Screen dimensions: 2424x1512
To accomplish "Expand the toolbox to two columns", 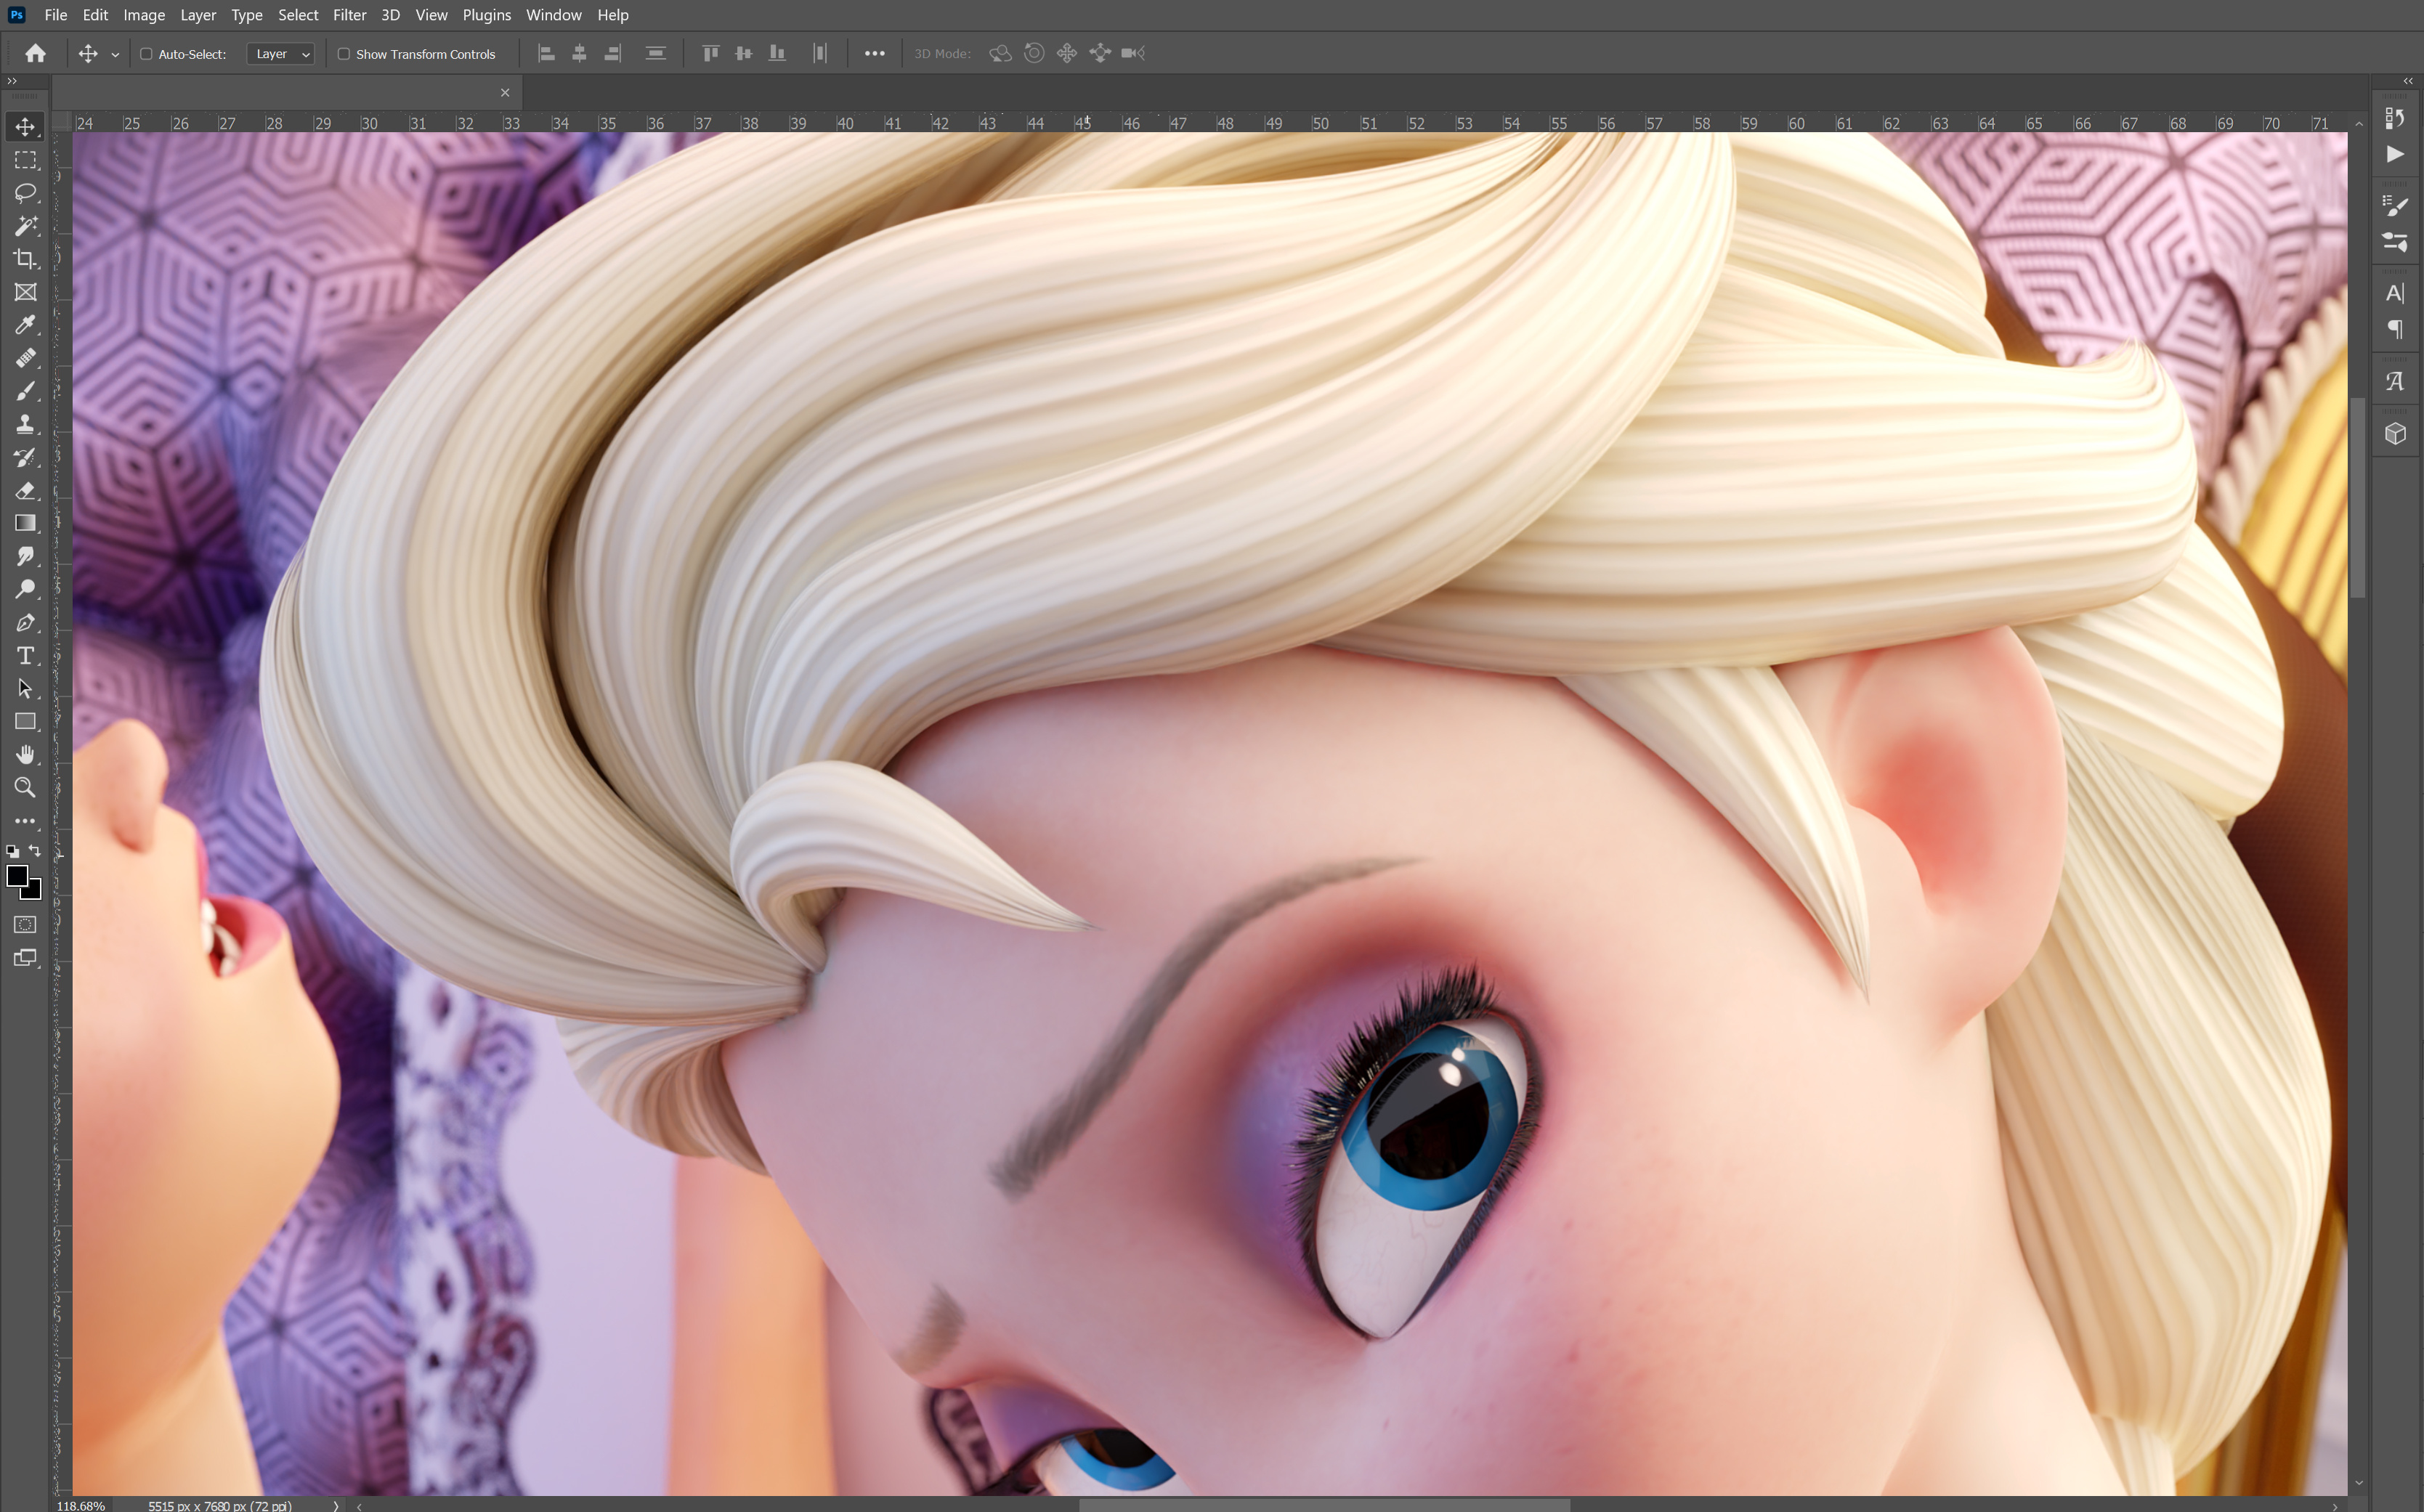I will click(x=12, y=81).
